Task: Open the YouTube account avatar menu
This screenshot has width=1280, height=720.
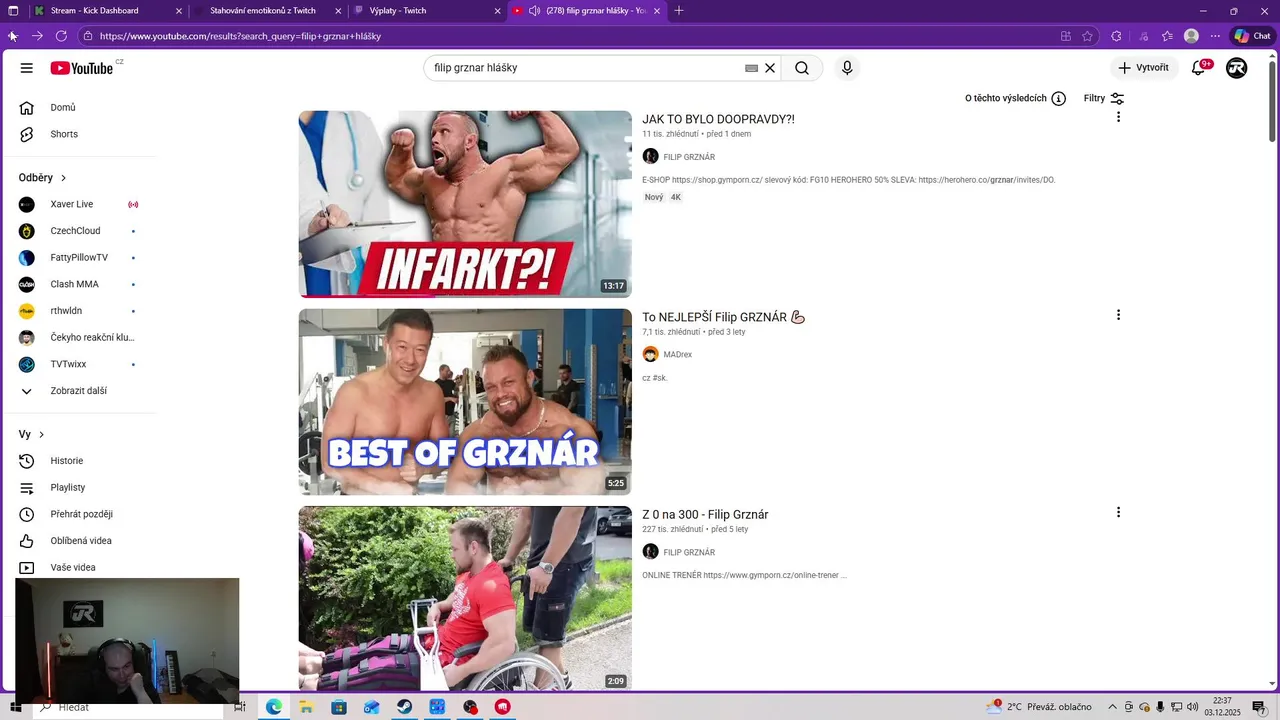Action: [1237, 68]
